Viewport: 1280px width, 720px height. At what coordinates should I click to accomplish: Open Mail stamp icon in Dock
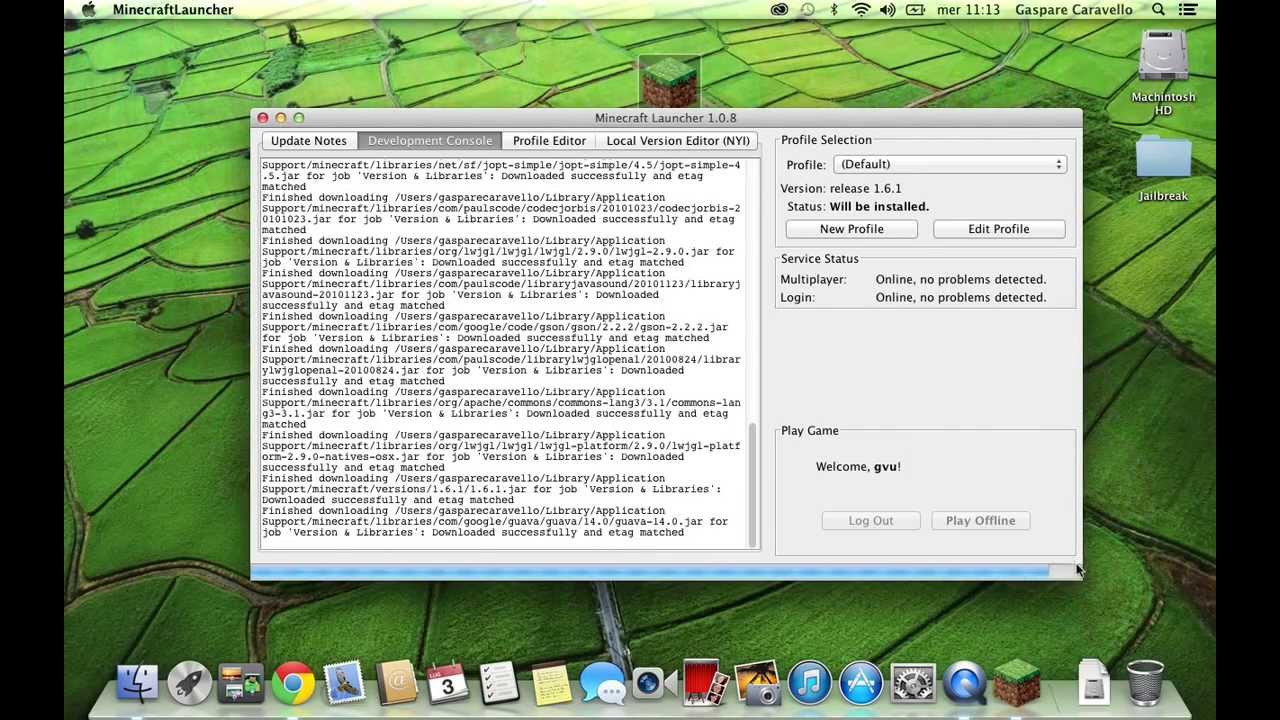345,683
